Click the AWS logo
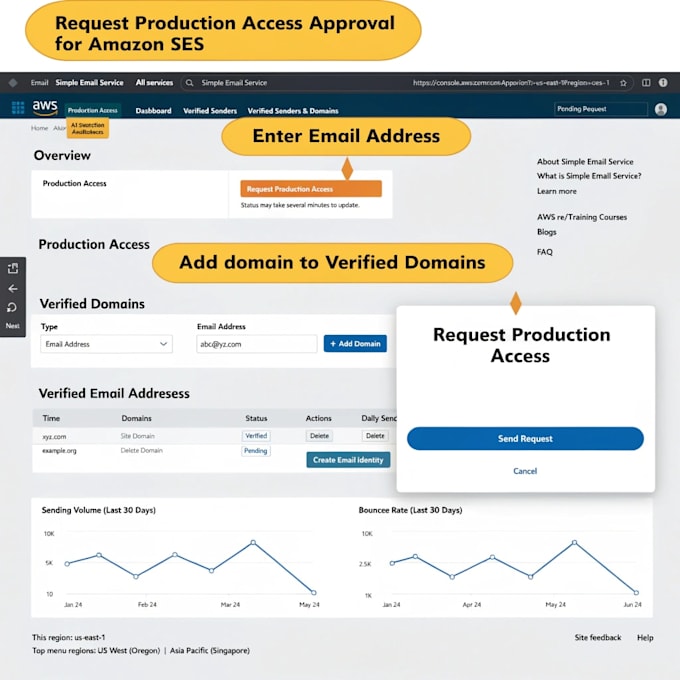This screenshot has width=680, height=680. coord(45,108)
